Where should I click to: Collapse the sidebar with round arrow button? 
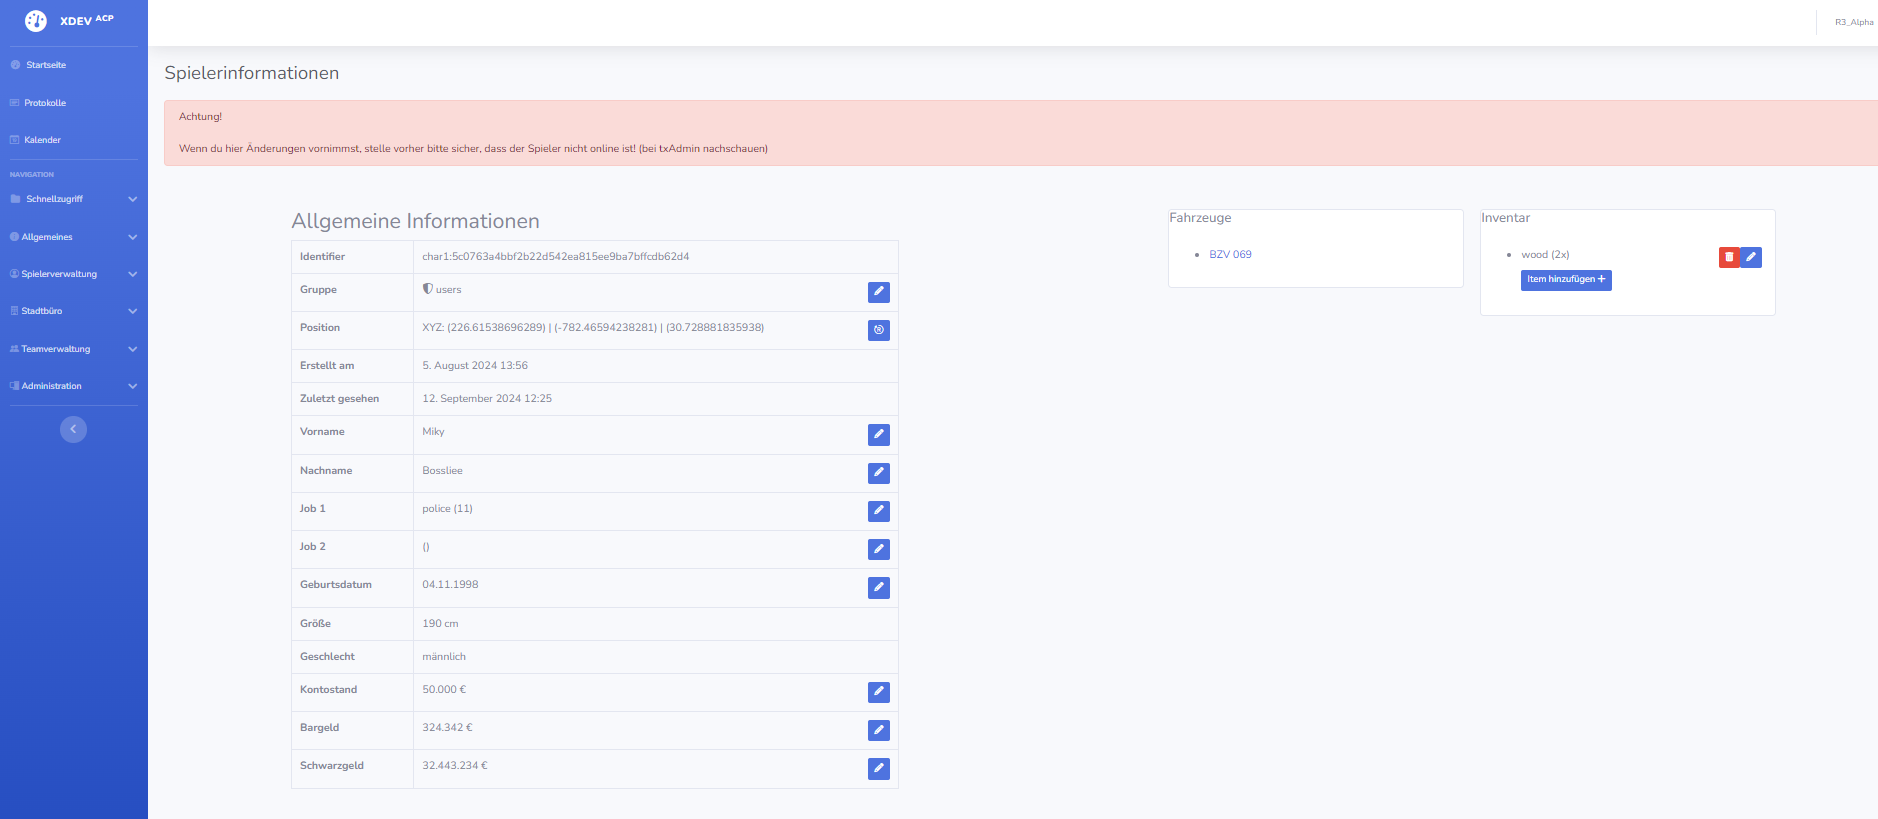coord(73,429)
